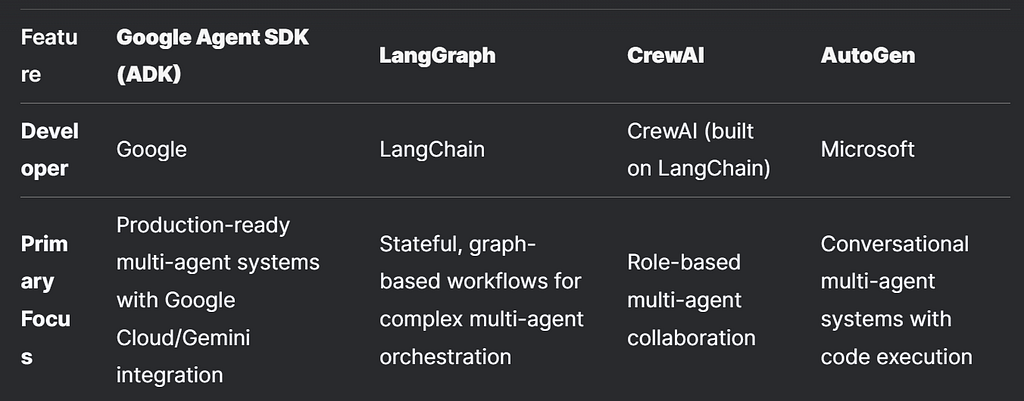Click the CrewAI built on LangChain cell

click(x=699, y=150)
